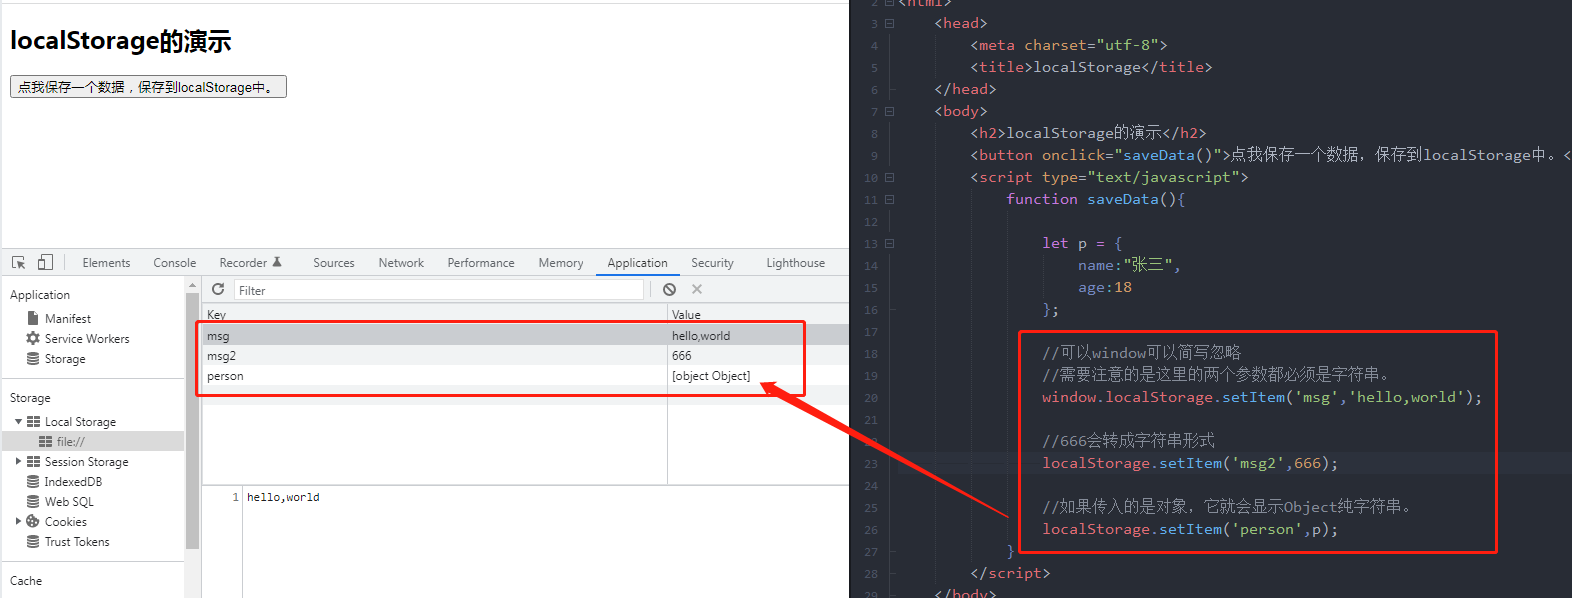Fold the saveData function on line 11
Image resolution: width=1572 pixels, height=598 pixels.
click(x=889, y=199)
